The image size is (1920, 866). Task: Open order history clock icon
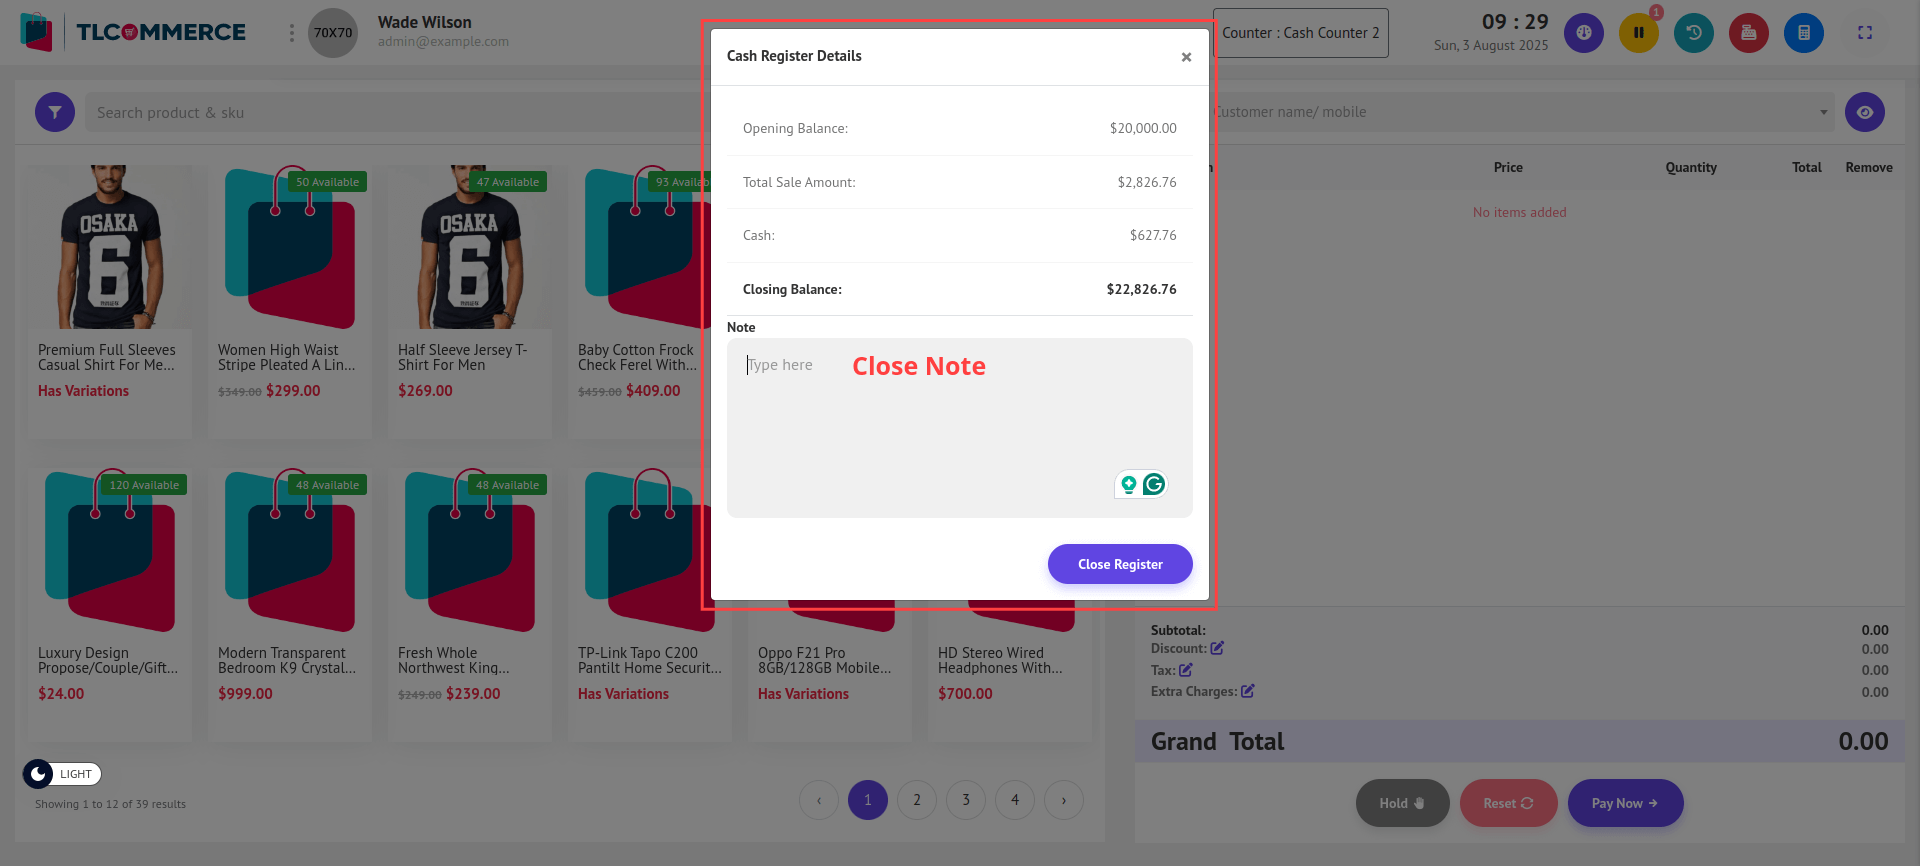tap(1693, 33)
